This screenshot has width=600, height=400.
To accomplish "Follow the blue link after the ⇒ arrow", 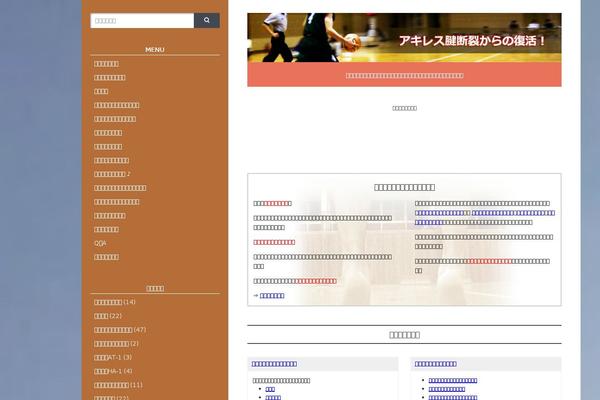I will pyautogui.click(x=272, y=296).
